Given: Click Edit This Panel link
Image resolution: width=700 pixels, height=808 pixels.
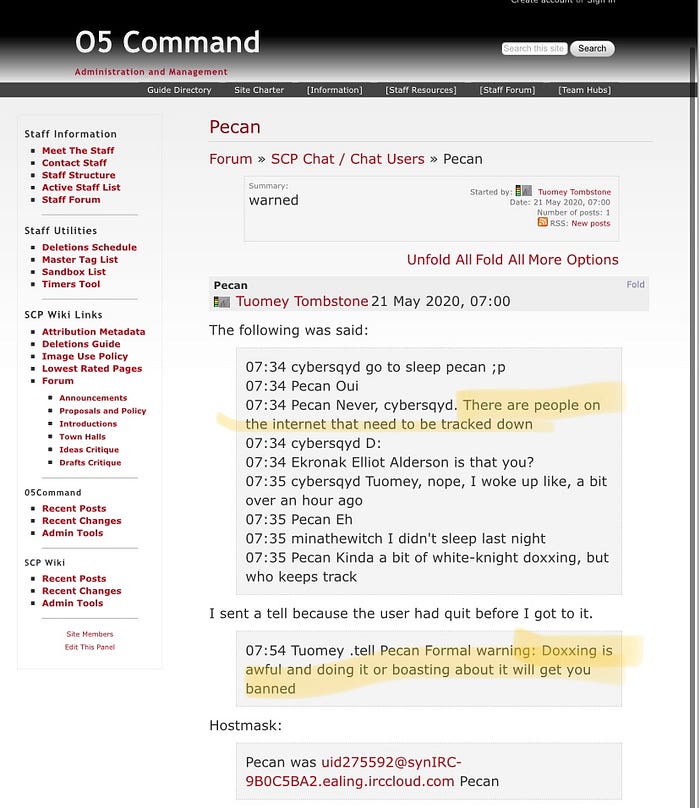Looking at the screenshot, I should coord(90,647).
